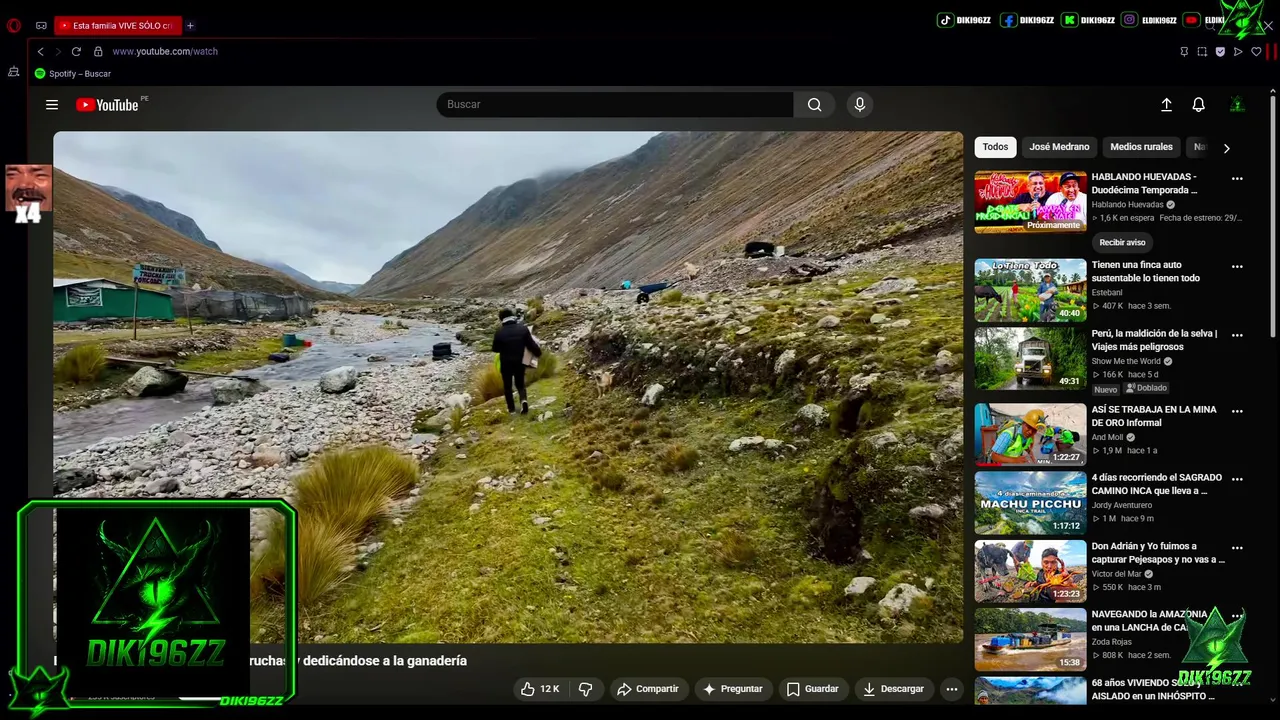Open options menu for Don Adrián Pejesapos video
The width and height of the screenshot is (1280, 720).
point(1237,548)
